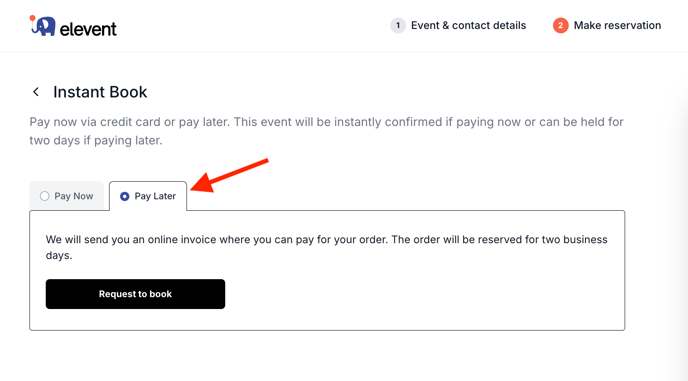
Task: Click the Request to book button
Action: [x=135, y=294]
